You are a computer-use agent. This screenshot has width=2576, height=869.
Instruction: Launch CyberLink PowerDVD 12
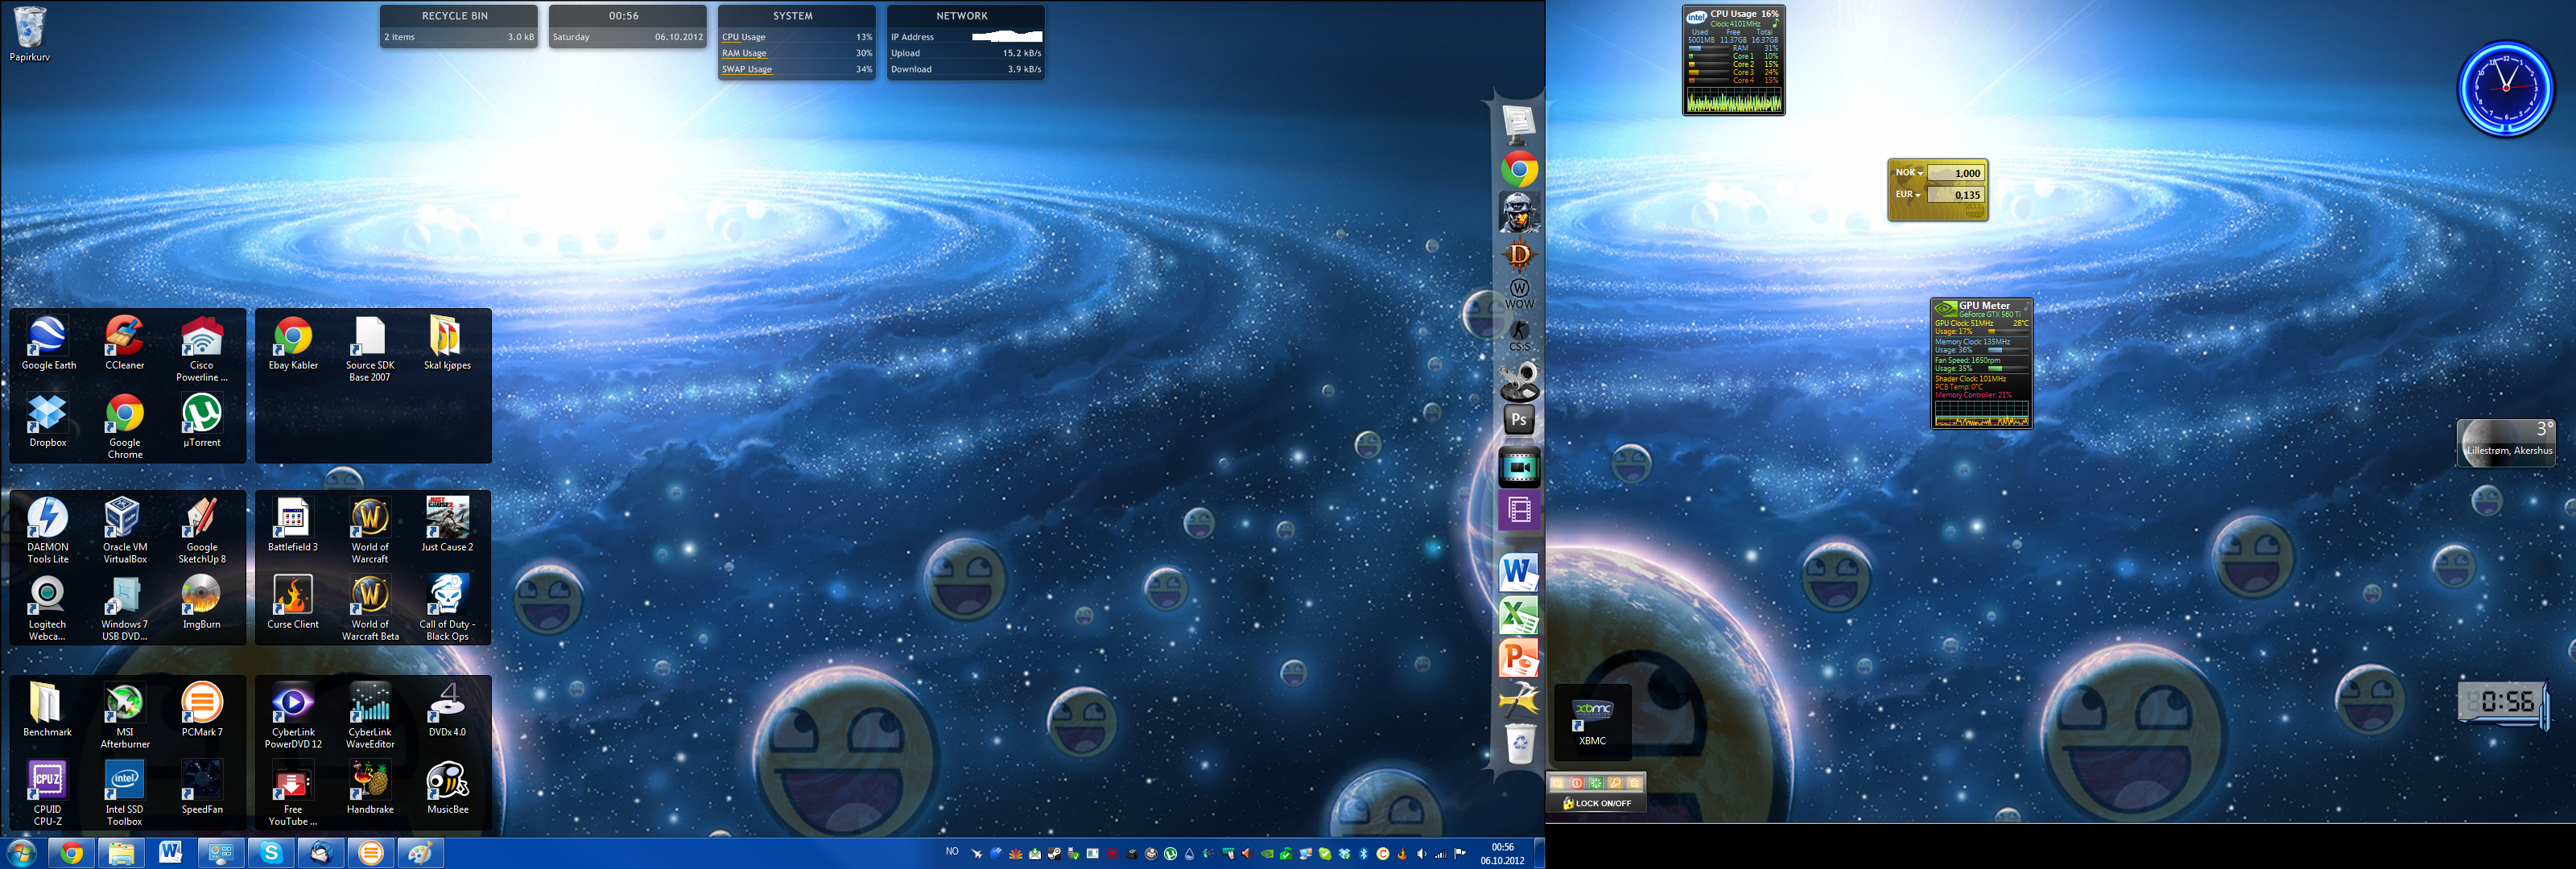pos(293,716)
